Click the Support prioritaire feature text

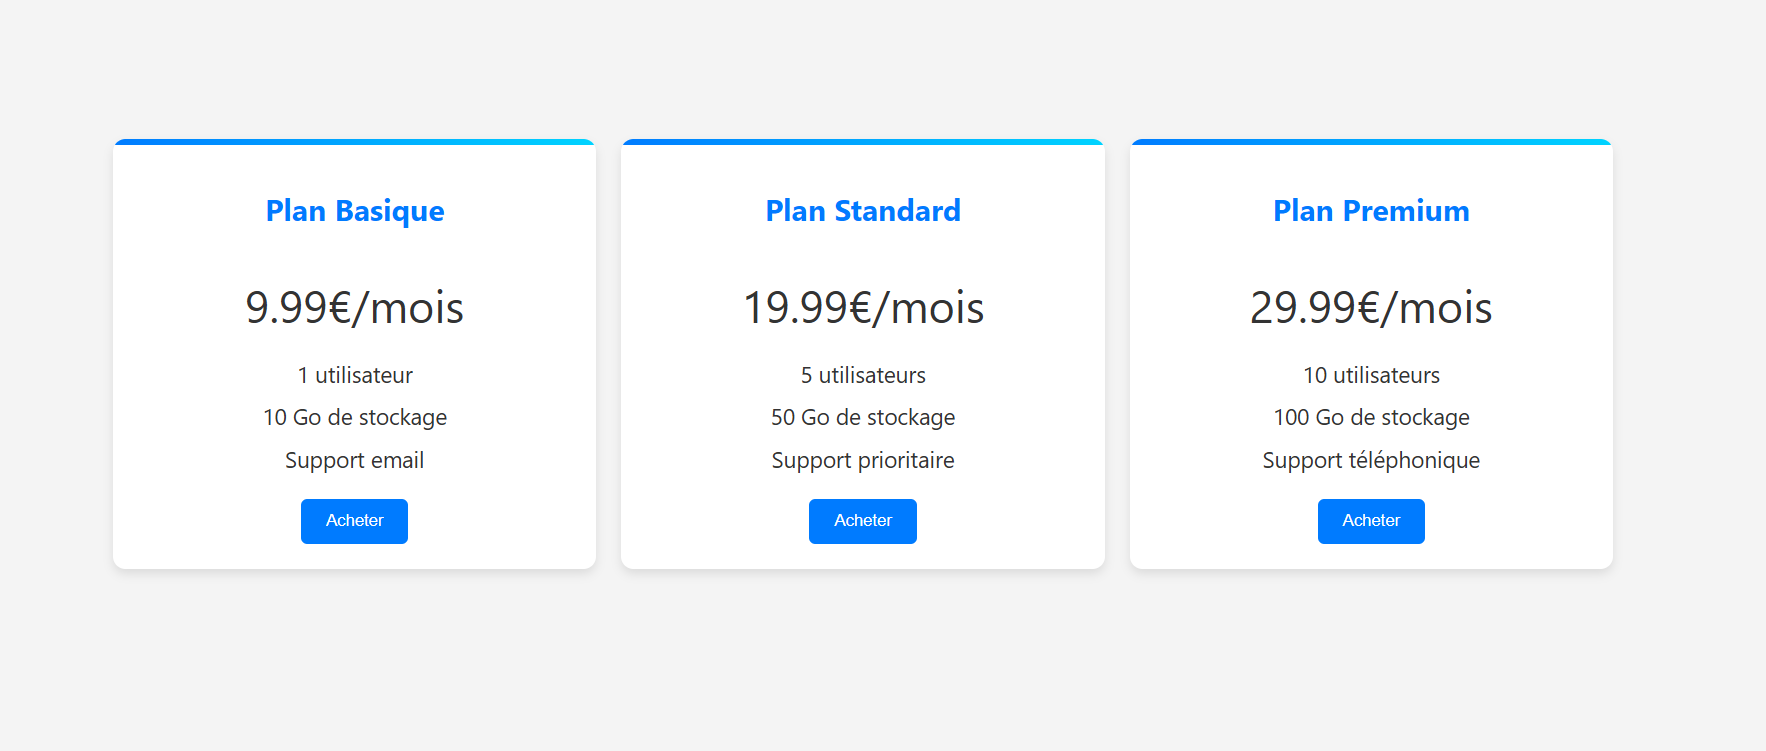863,460
